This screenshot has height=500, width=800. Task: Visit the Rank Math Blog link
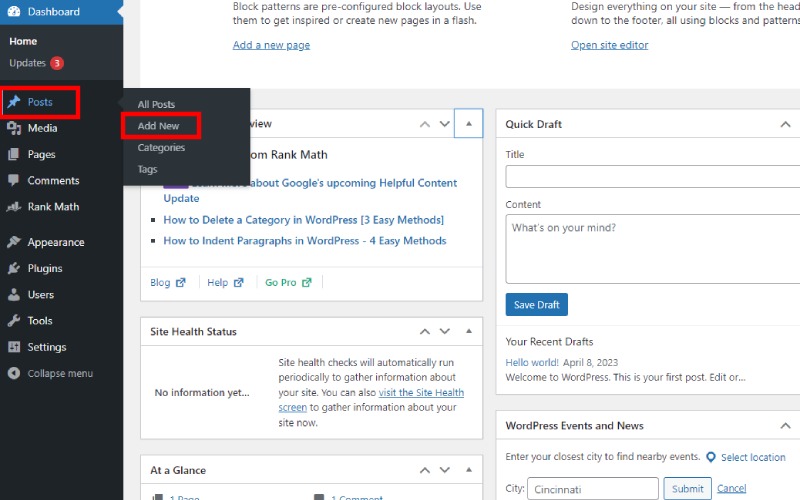160,283
